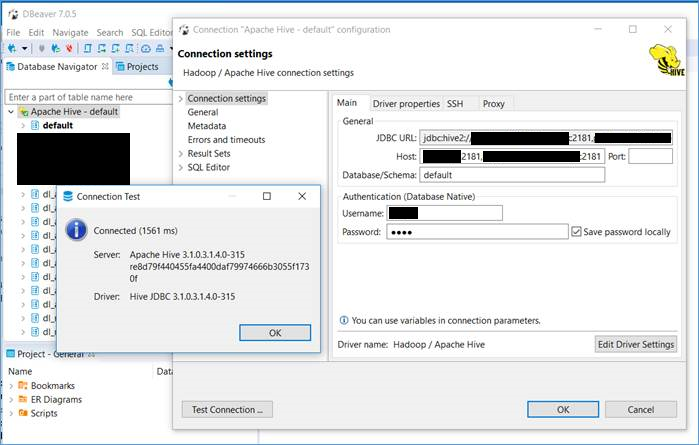This screenshot has height=445, width=699.
Task: Switch to the Proxy tab
Action: point(493,103)
